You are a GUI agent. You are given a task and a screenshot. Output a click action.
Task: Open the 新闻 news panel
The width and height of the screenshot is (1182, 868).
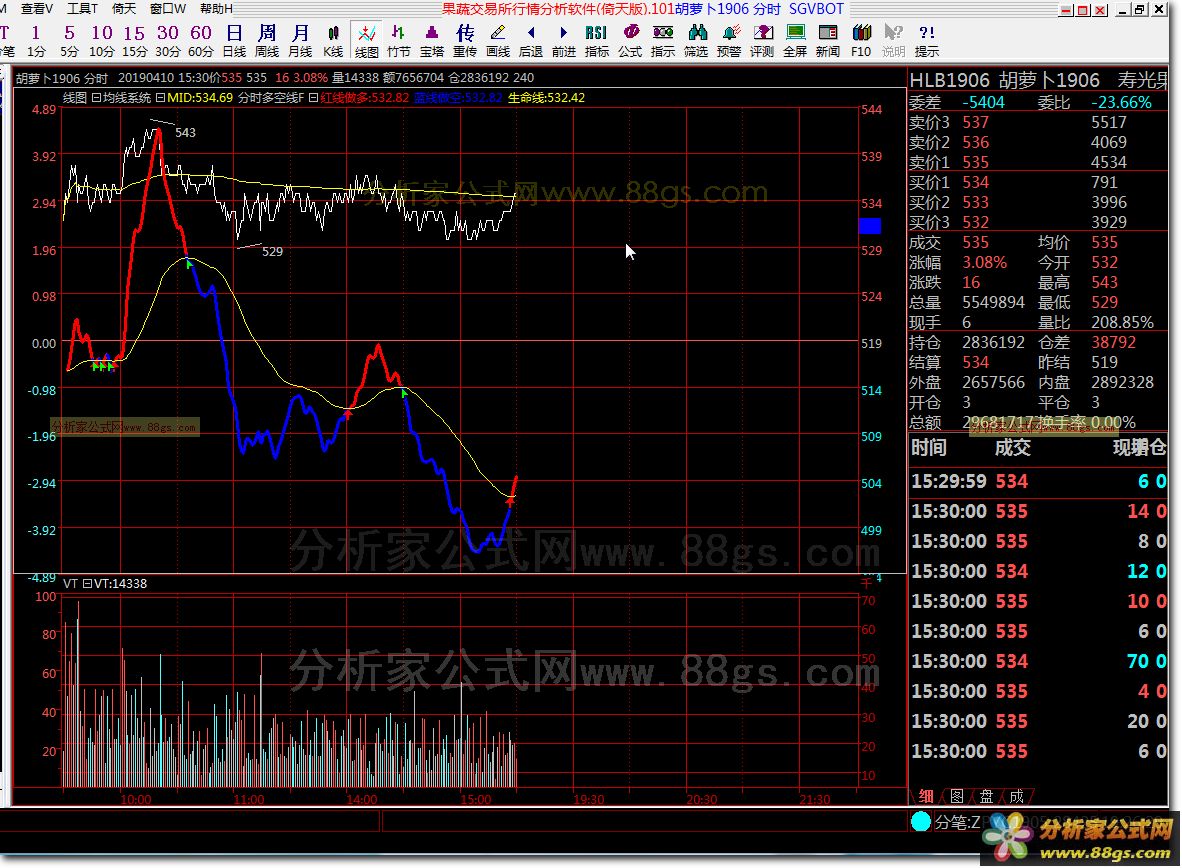click(828, 41)
